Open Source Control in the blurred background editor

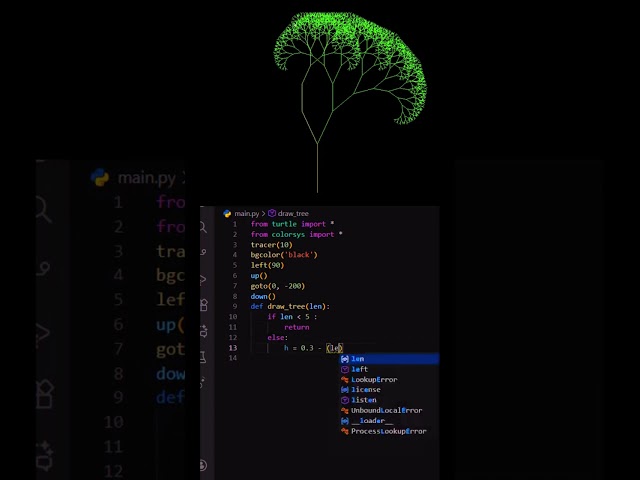(x=43, y=268)
